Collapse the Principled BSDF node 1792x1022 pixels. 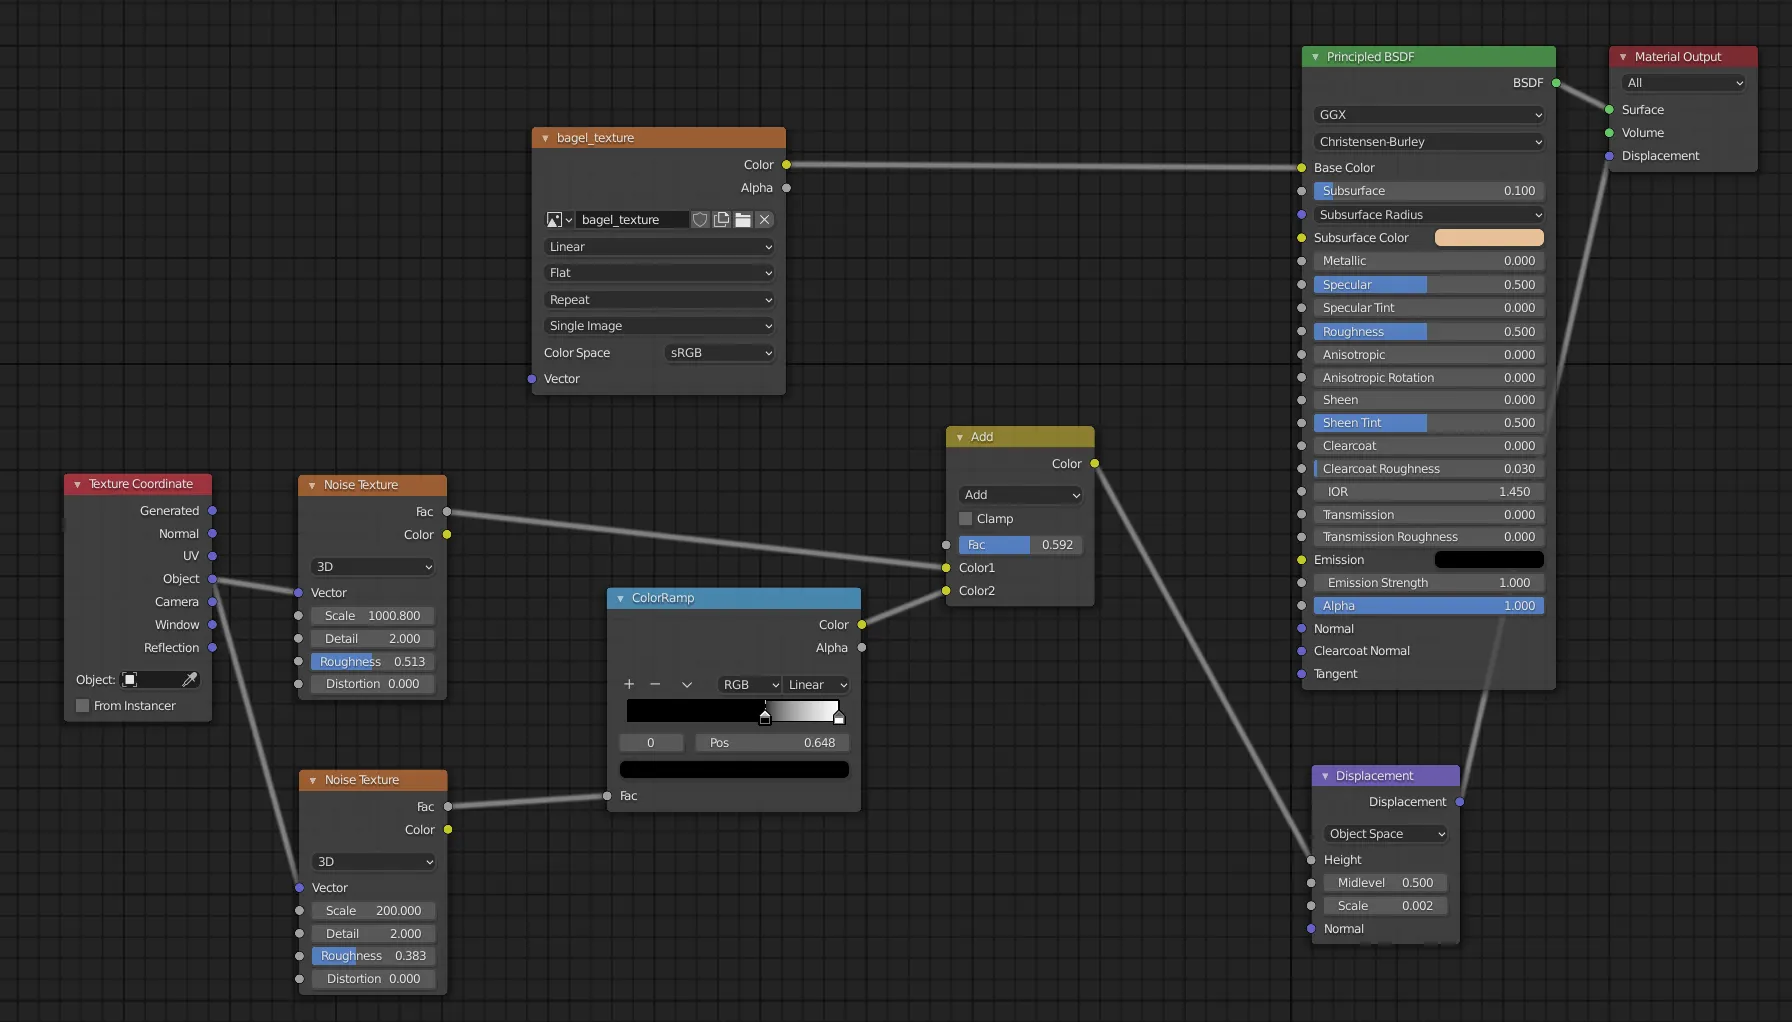click(x=1315, y=57)
